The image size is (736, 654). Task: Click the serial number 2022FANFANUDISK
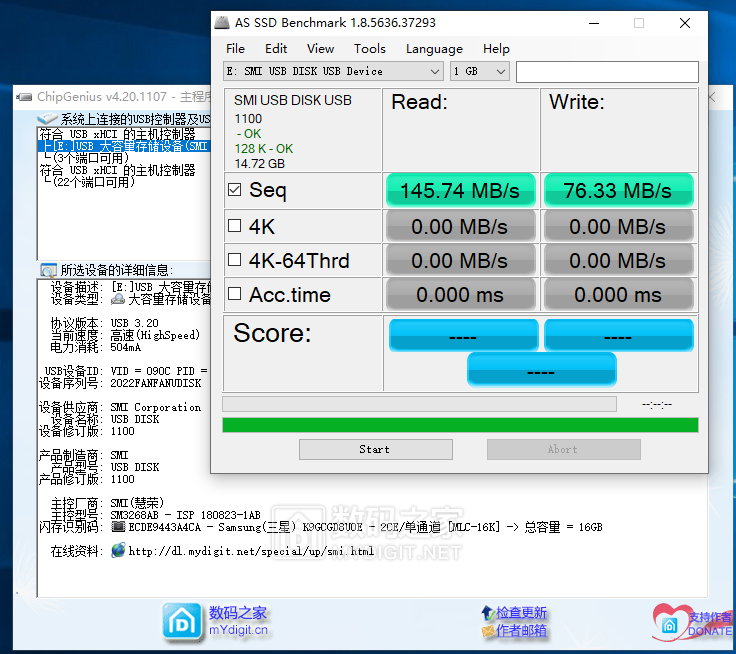tap(156, 383)
